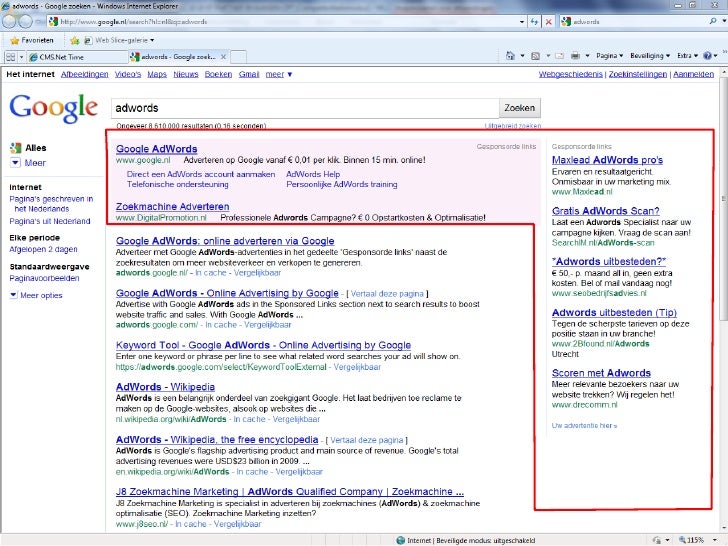Screen dimensions: 728x546
Task: Click the Zoeken search button
Action: [x=520, y=108]
